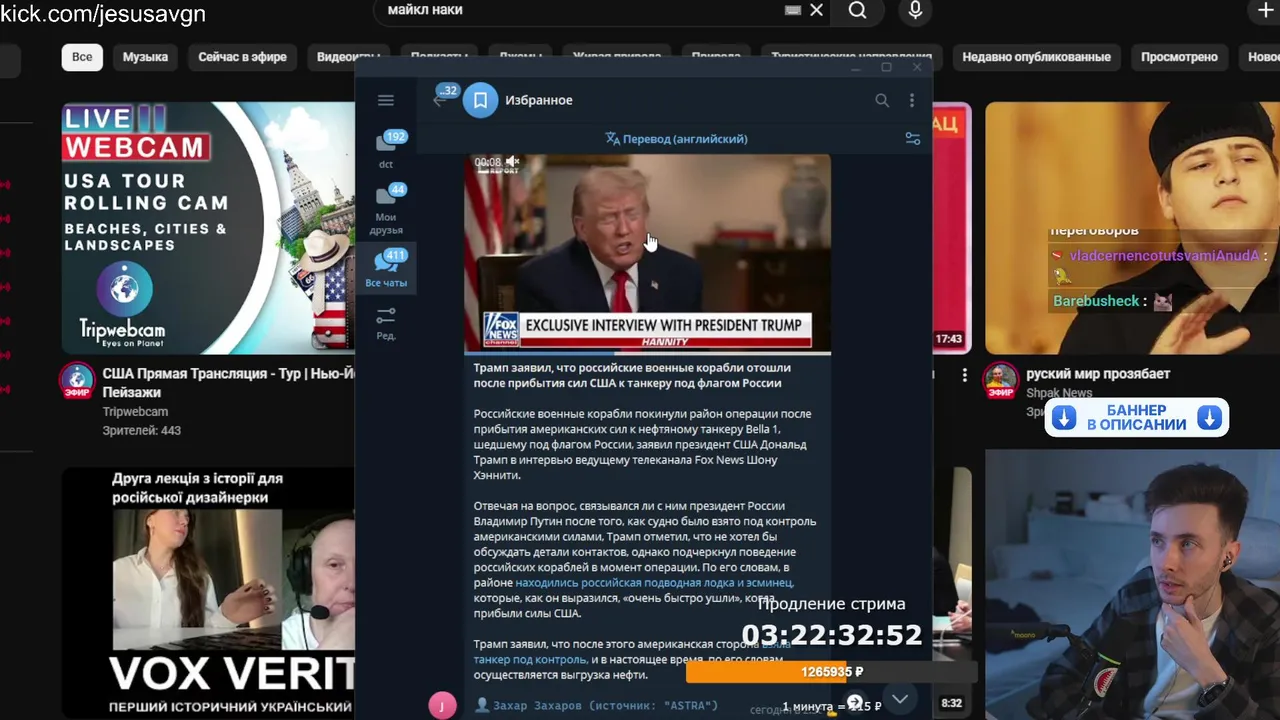Open the Мои друзья chat folder
Image resolution: width=1280 pixels, height=720 pixels.
point(386,209)
